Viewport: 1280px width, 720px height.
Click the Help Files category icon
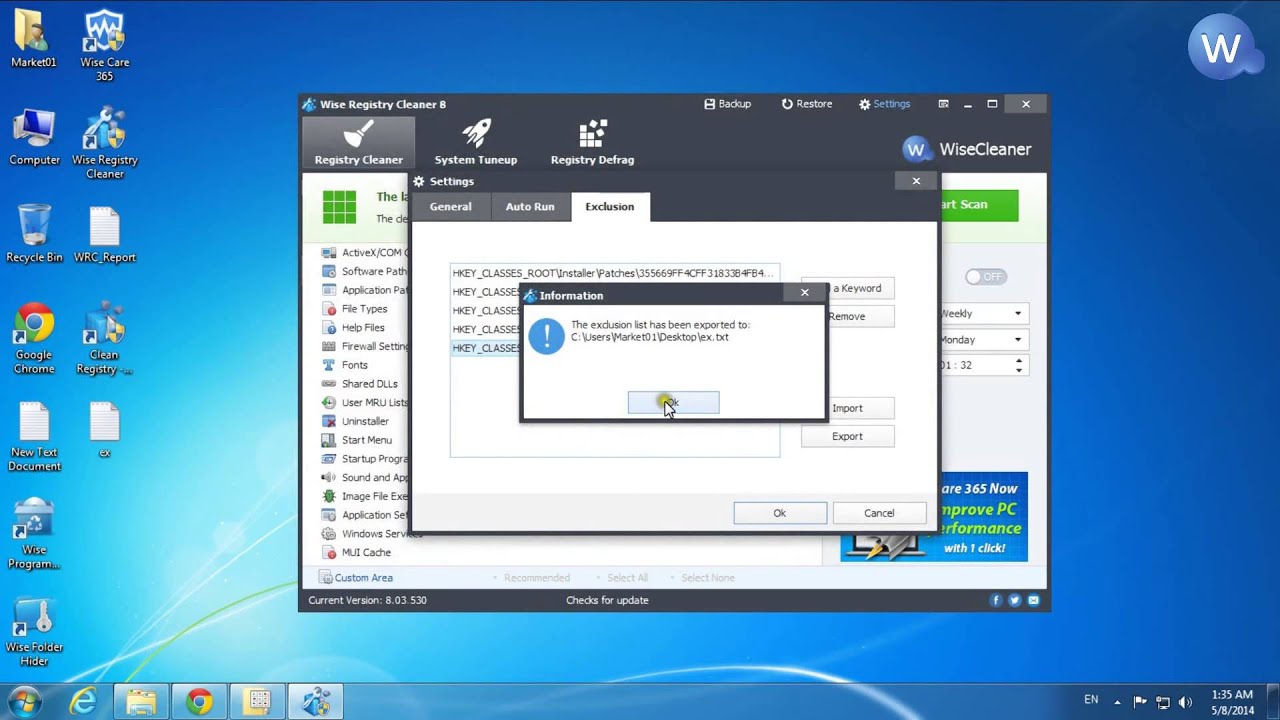click(x=329, y=327)
